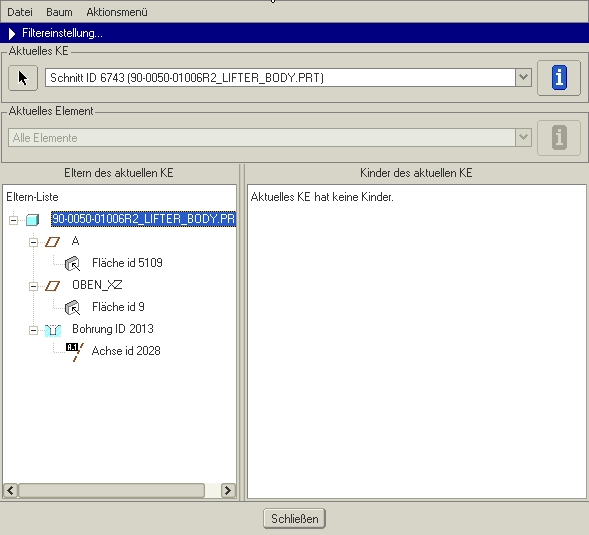This screenshot has width=589, height=535.
Task: Click the right arrow of horizontal scrollbar
Action: [x=228, y=490]
